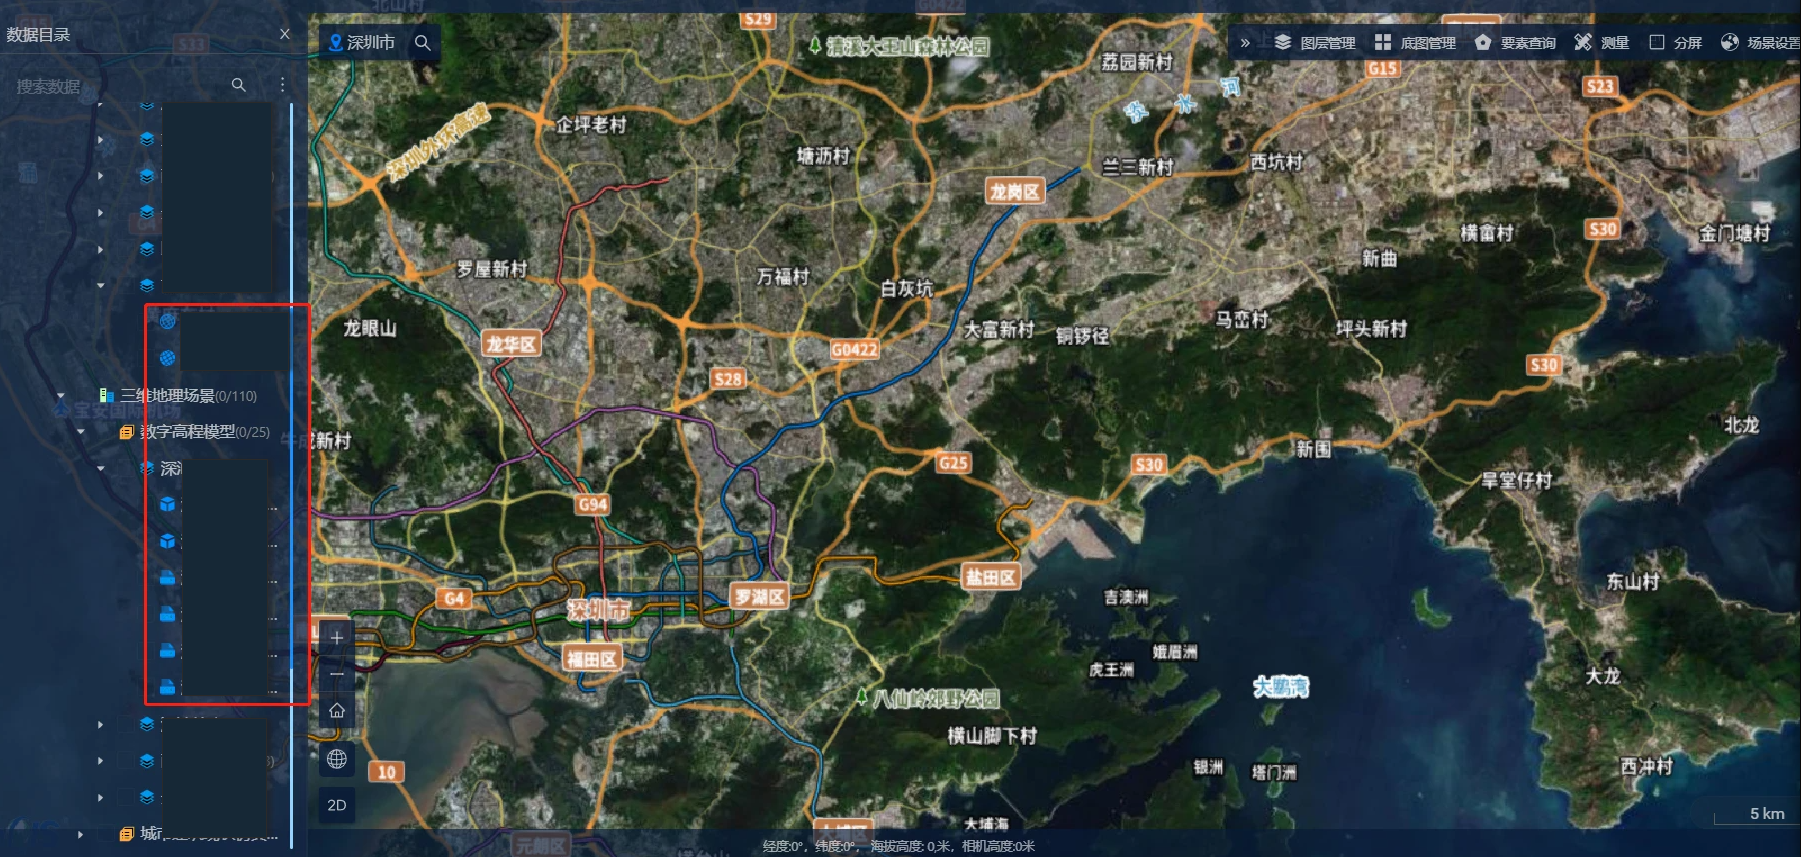
Task: Click the 塘沥村 village label
Action: [823, 155]
